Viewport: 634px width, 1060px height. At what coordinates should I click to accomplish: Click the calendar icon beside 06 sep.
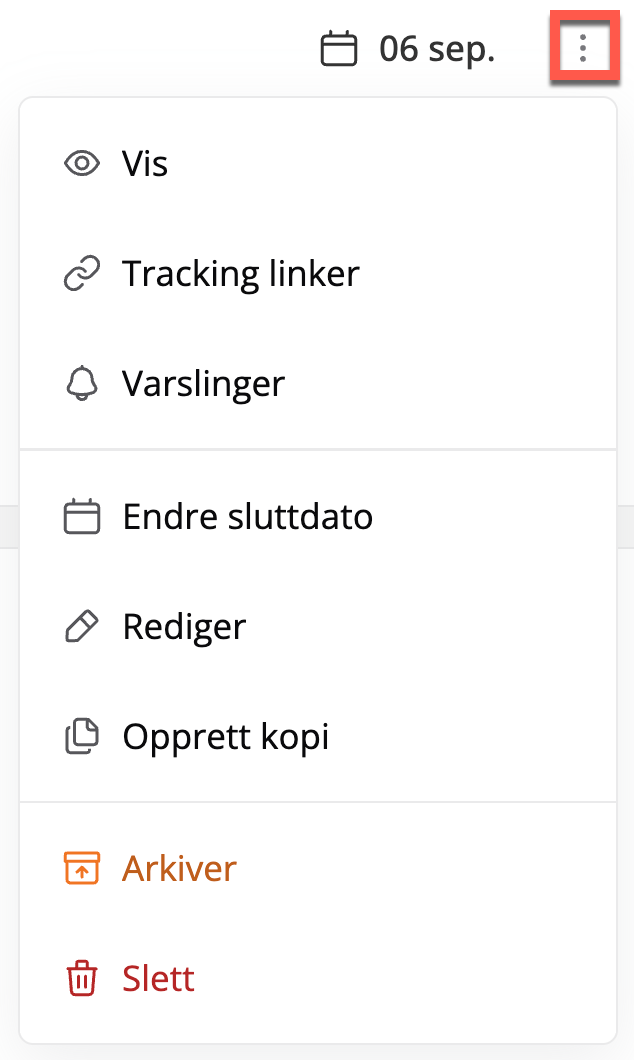[x=339, y=49]
